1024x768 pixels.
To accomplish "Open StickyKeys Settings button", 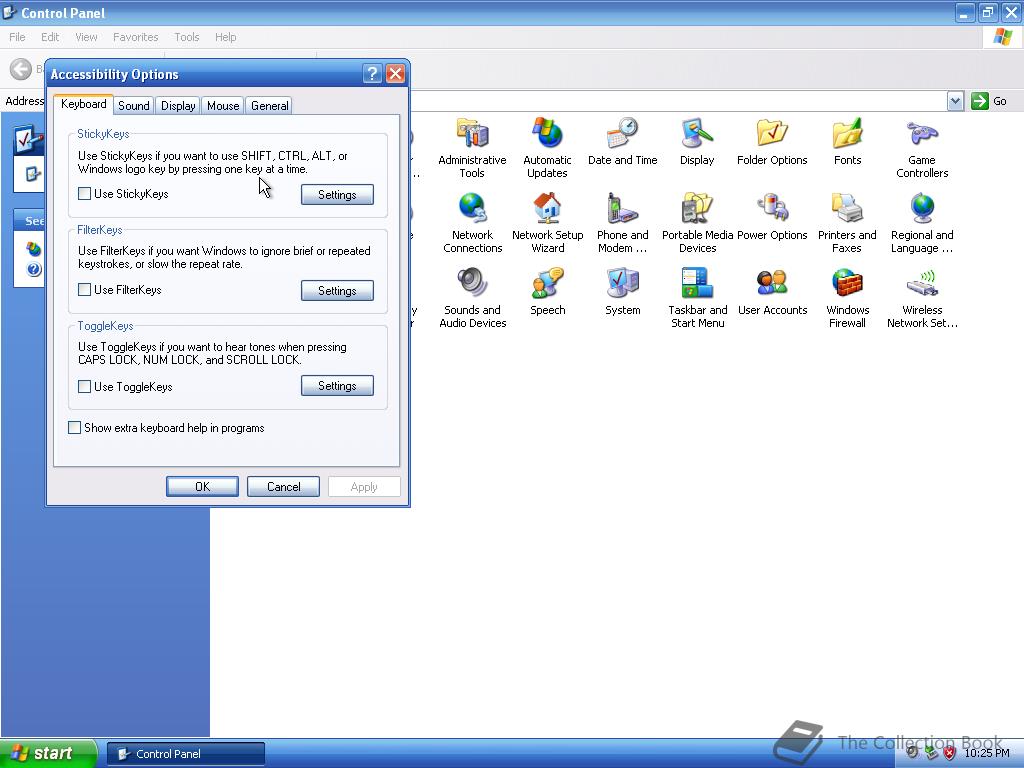I will 337,195.
